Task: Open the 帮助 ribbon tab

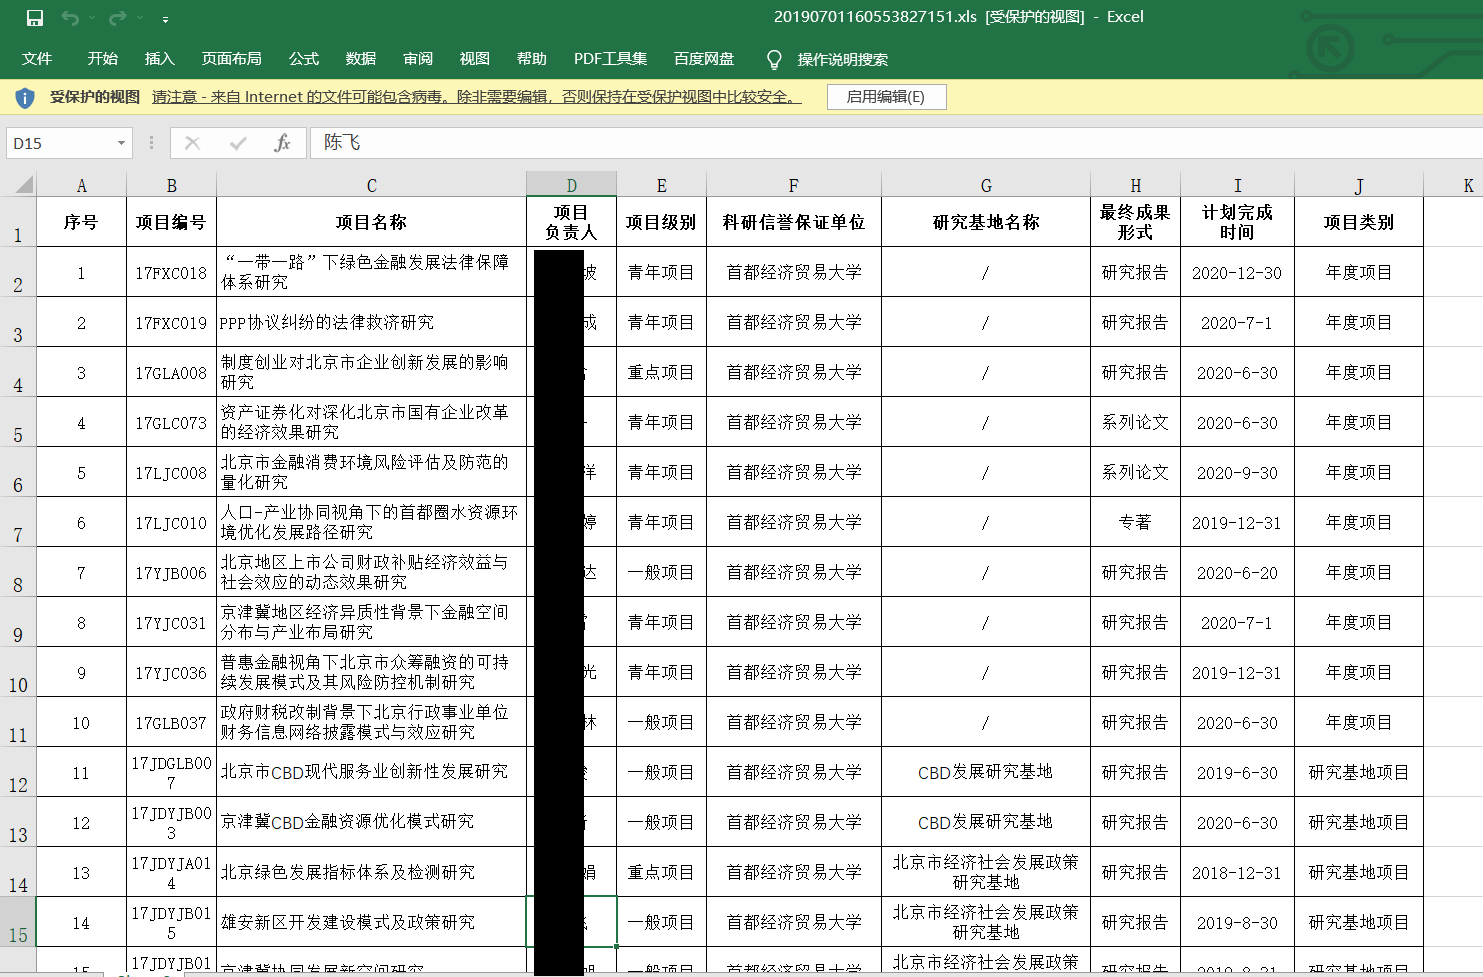Action: pos(532,59)
